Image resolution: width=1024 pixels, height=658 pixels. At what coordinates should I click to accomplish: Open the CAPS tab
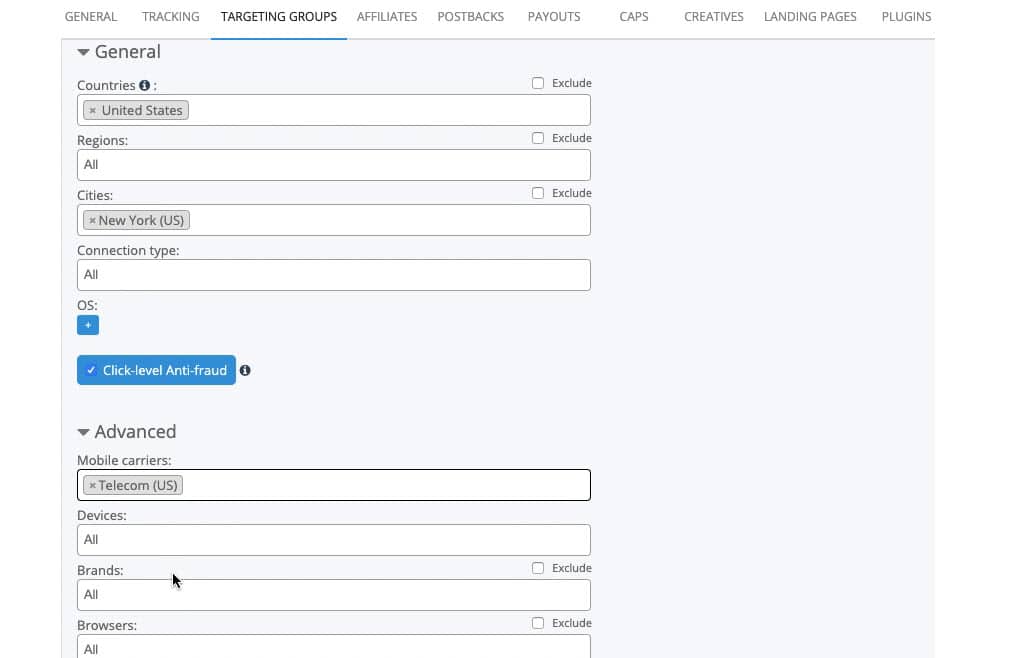[633, 16]
